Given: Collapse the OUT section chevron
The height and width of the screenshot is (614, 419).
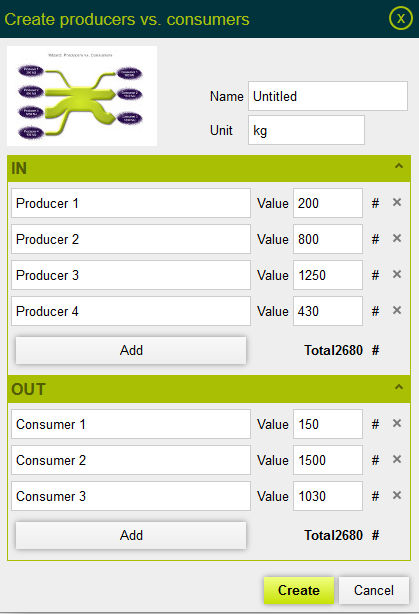Looking at the screenshot, I should point(399,387).
